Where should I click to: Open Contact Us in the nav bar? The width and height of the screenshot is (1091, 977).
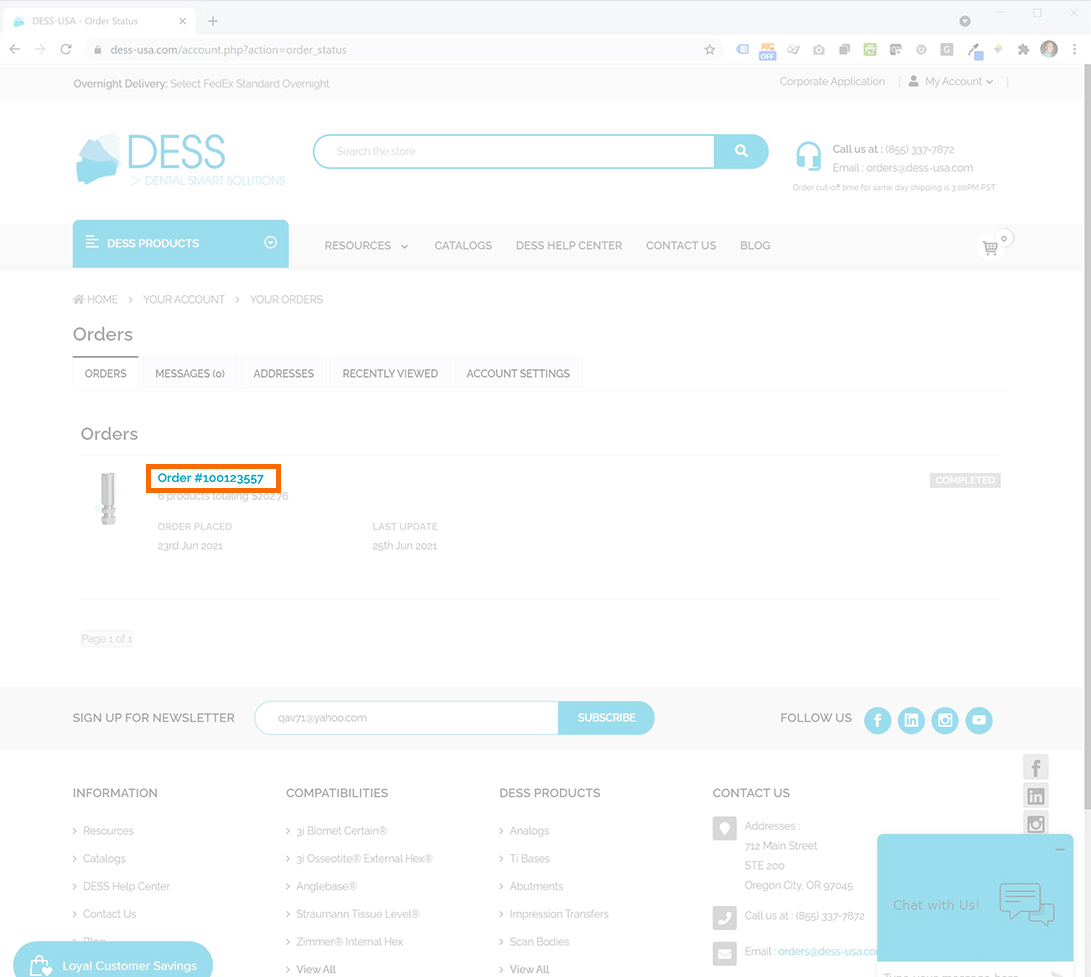click(680, 246)
